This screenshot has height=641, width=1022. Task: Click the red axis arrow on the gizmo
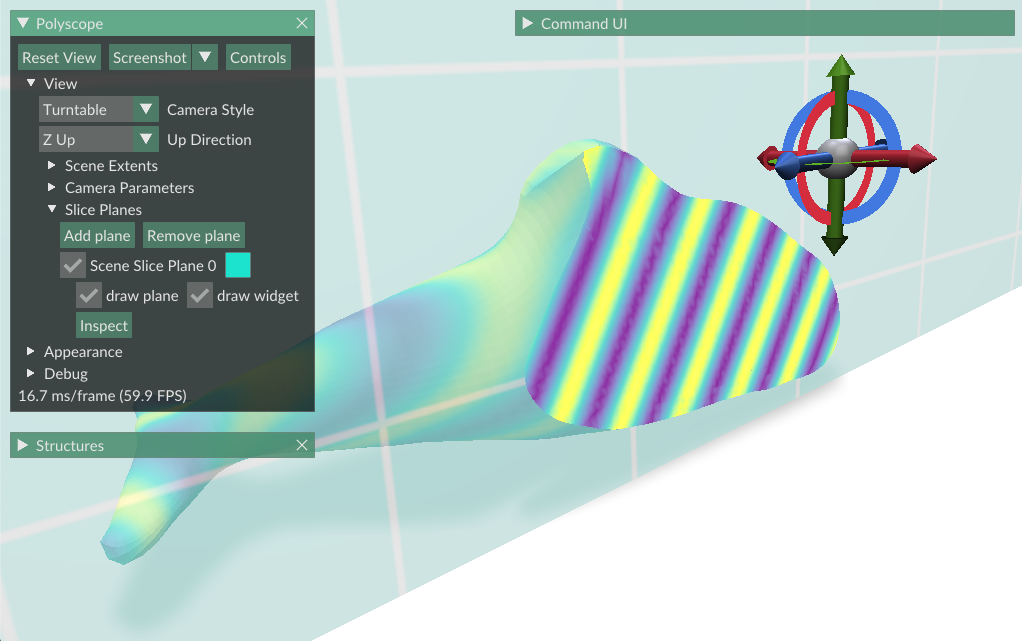point(917,156)
